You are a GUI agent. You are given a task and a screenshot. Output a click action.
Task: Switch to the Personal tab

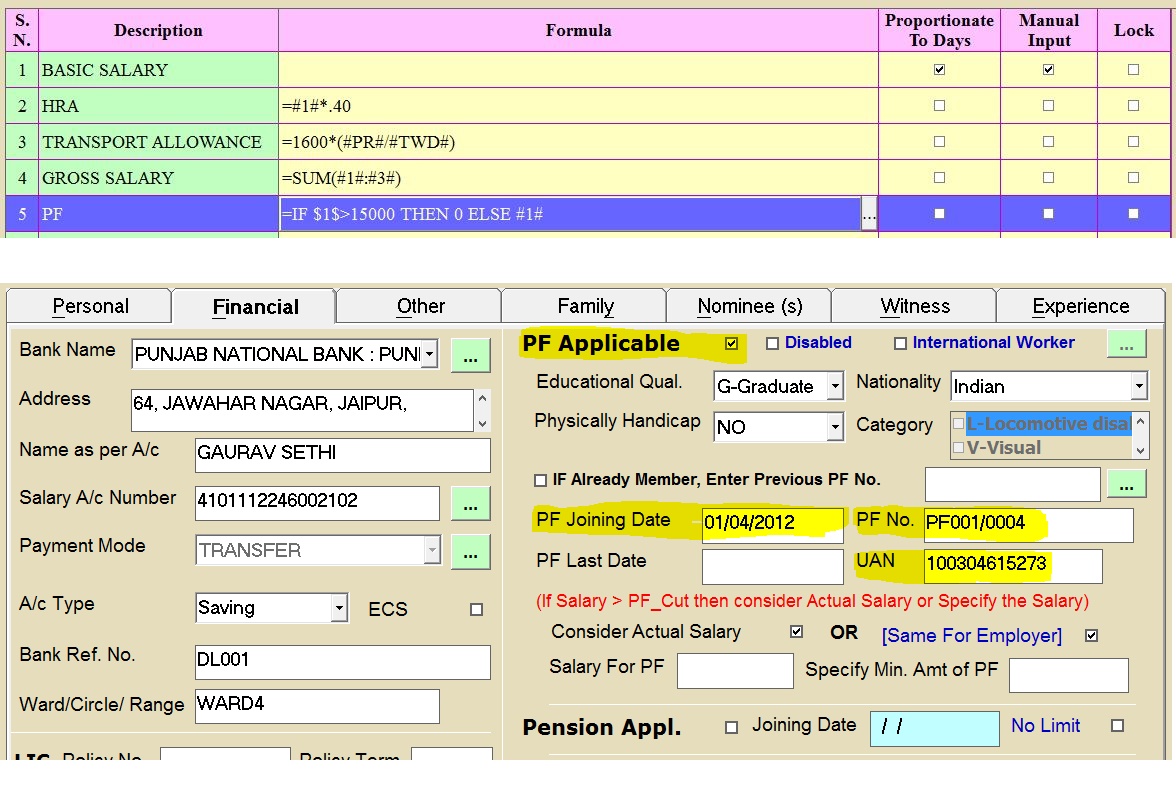(x=90, y=306)
